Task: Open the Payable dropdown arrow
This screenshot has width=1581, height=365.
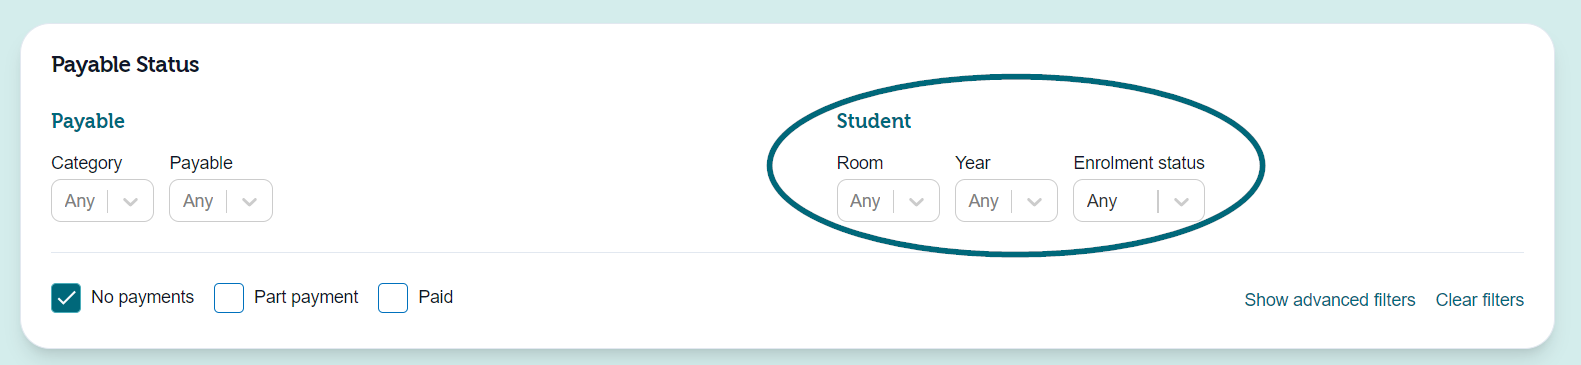Action: click(x=249, y=201)
